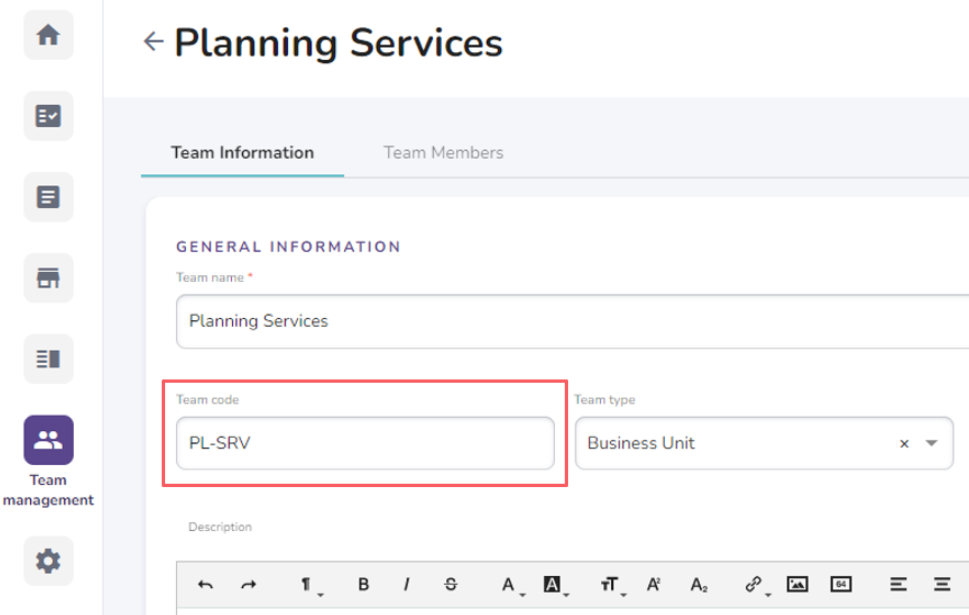Clear the Business Unit team type selection
The image size is (969, 615).
(904, 444)
